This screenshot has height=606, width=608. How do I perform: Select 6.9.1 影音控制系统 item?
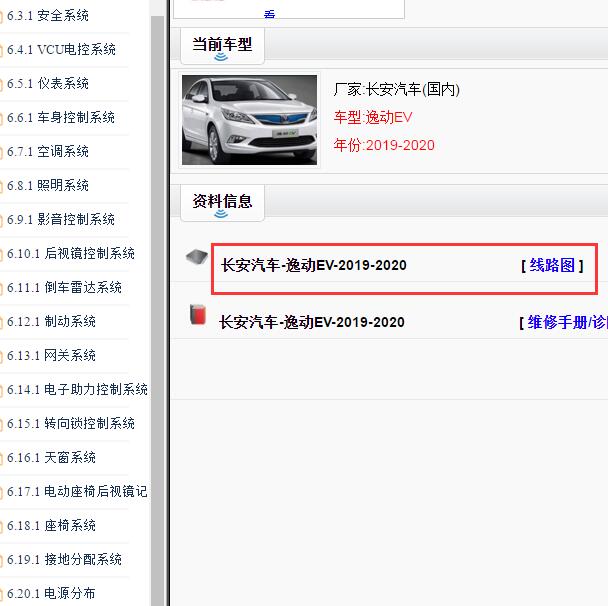pyautogui.click(x=61, y=219)
